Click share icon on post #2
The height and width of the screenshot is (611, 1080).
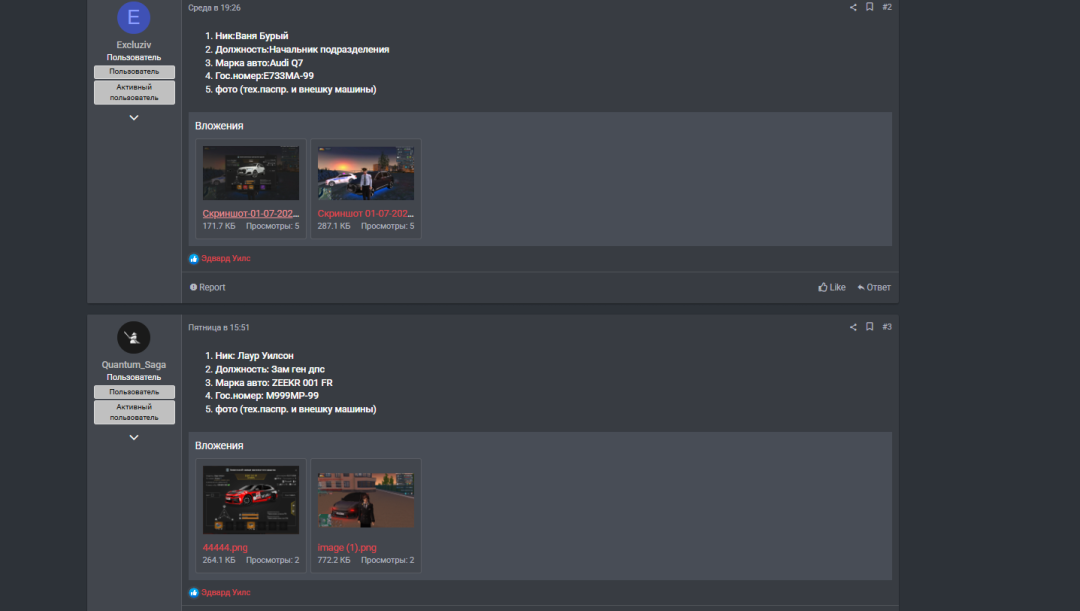853,8
